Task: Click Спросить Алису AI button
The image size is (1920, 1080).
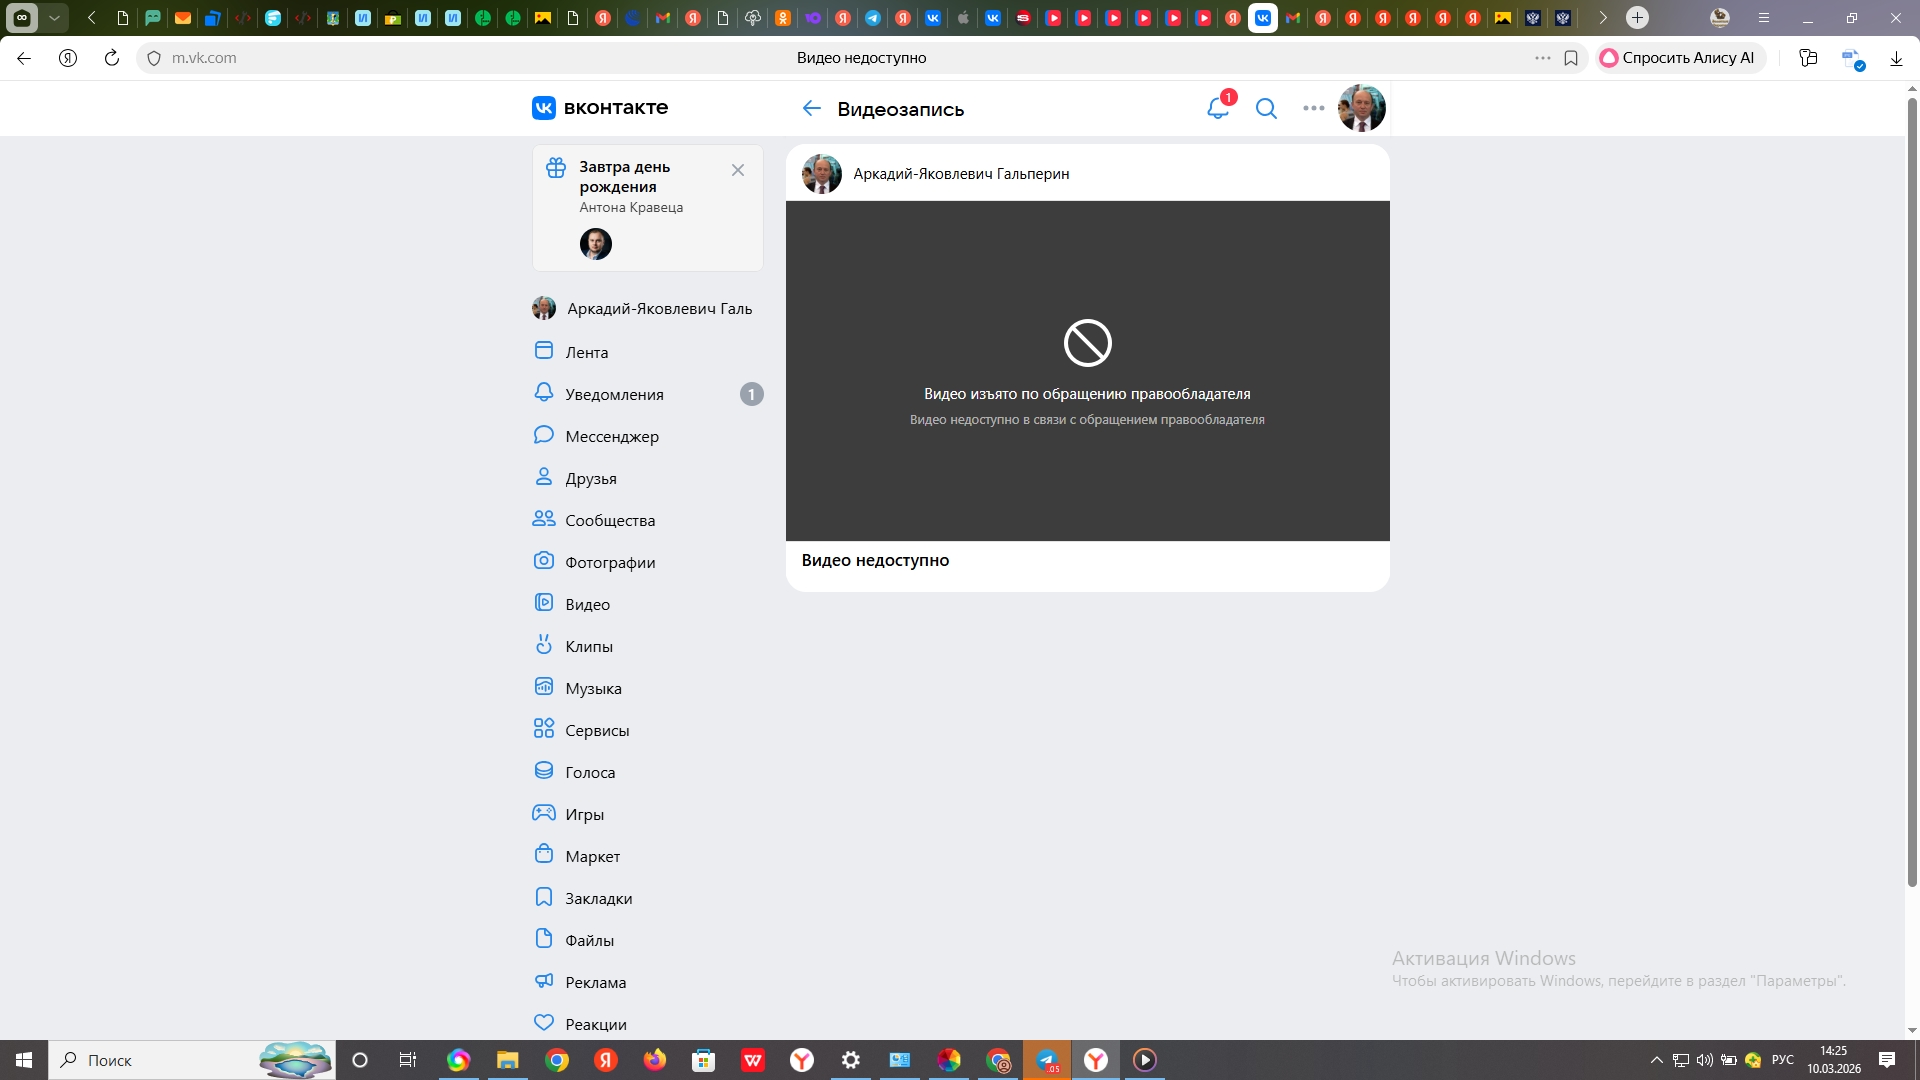Action: (1679, 58)
